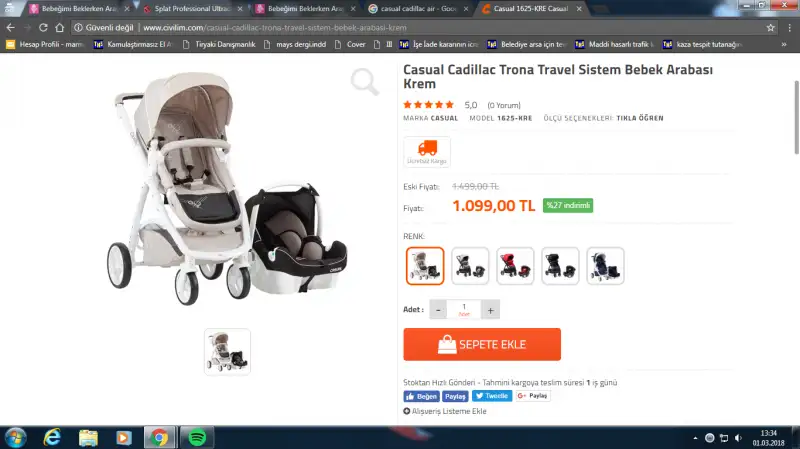Open Internet Explorer from the taskbar
The image size is (800, 449).
click(x=52, y=437)
